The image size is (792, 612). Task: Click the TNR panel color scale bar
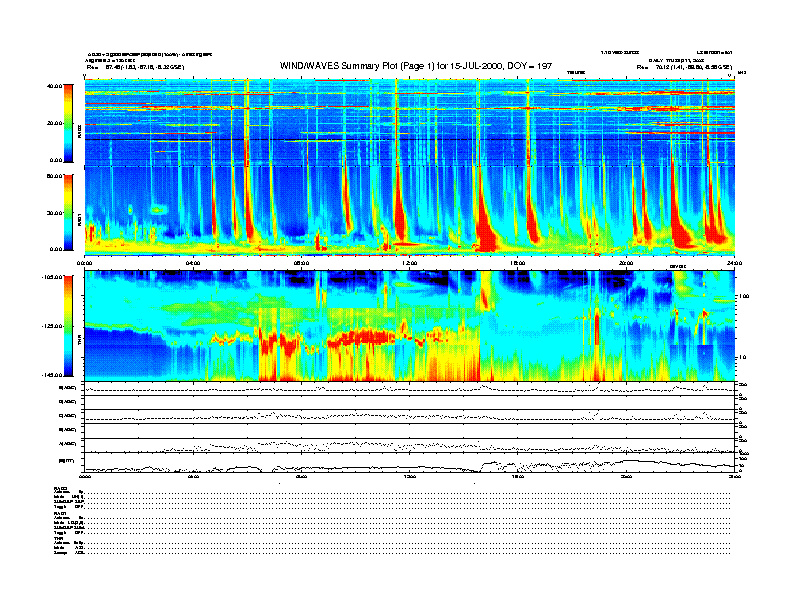(x=68, y=326)
